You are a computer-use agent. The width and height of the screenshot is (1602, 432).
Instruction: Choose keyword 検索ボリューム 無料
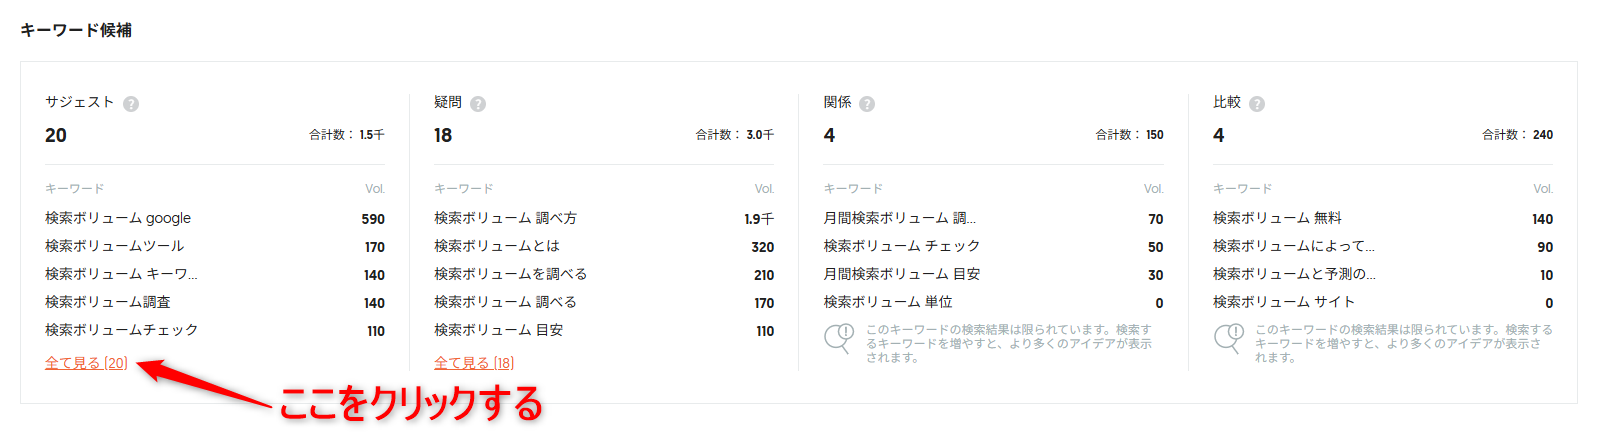tap(1277, 218)
